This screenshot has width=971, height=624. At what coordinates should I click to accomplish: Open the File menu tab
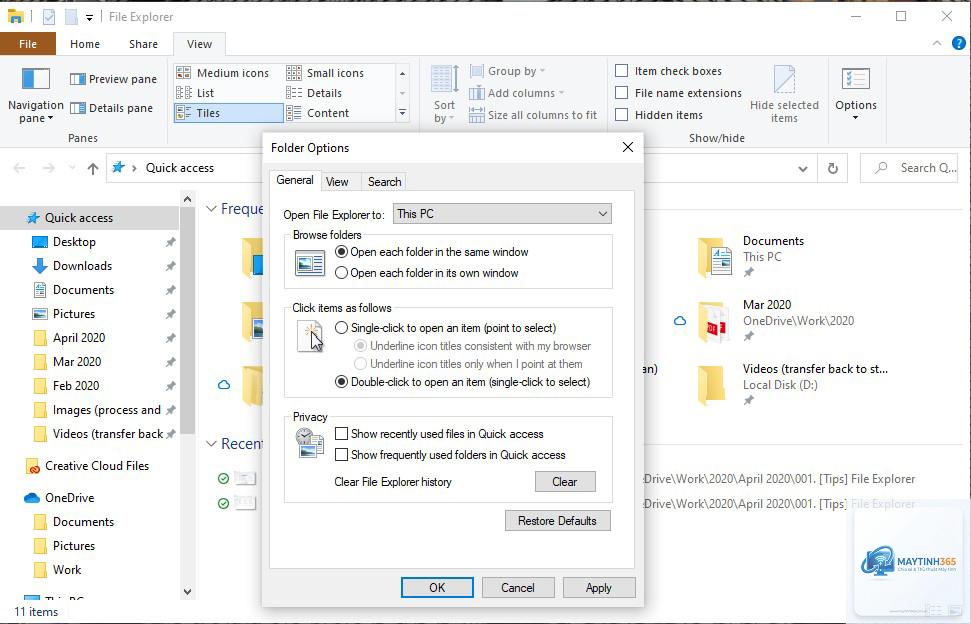click(x=28, y=44)
